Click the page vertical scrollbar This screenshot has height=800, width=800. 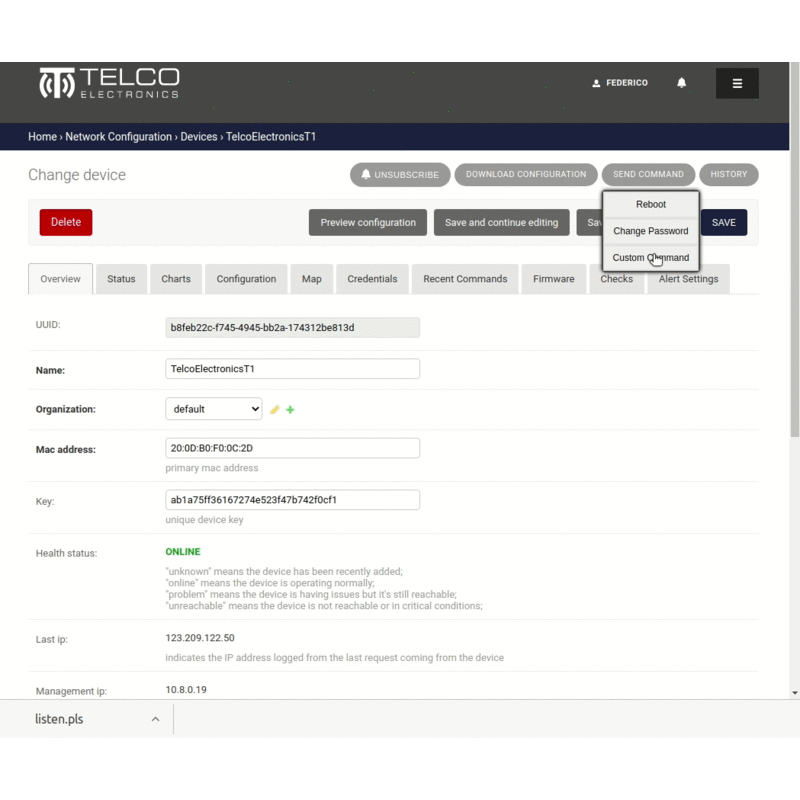pyautogui.click(x=794, y=250)
